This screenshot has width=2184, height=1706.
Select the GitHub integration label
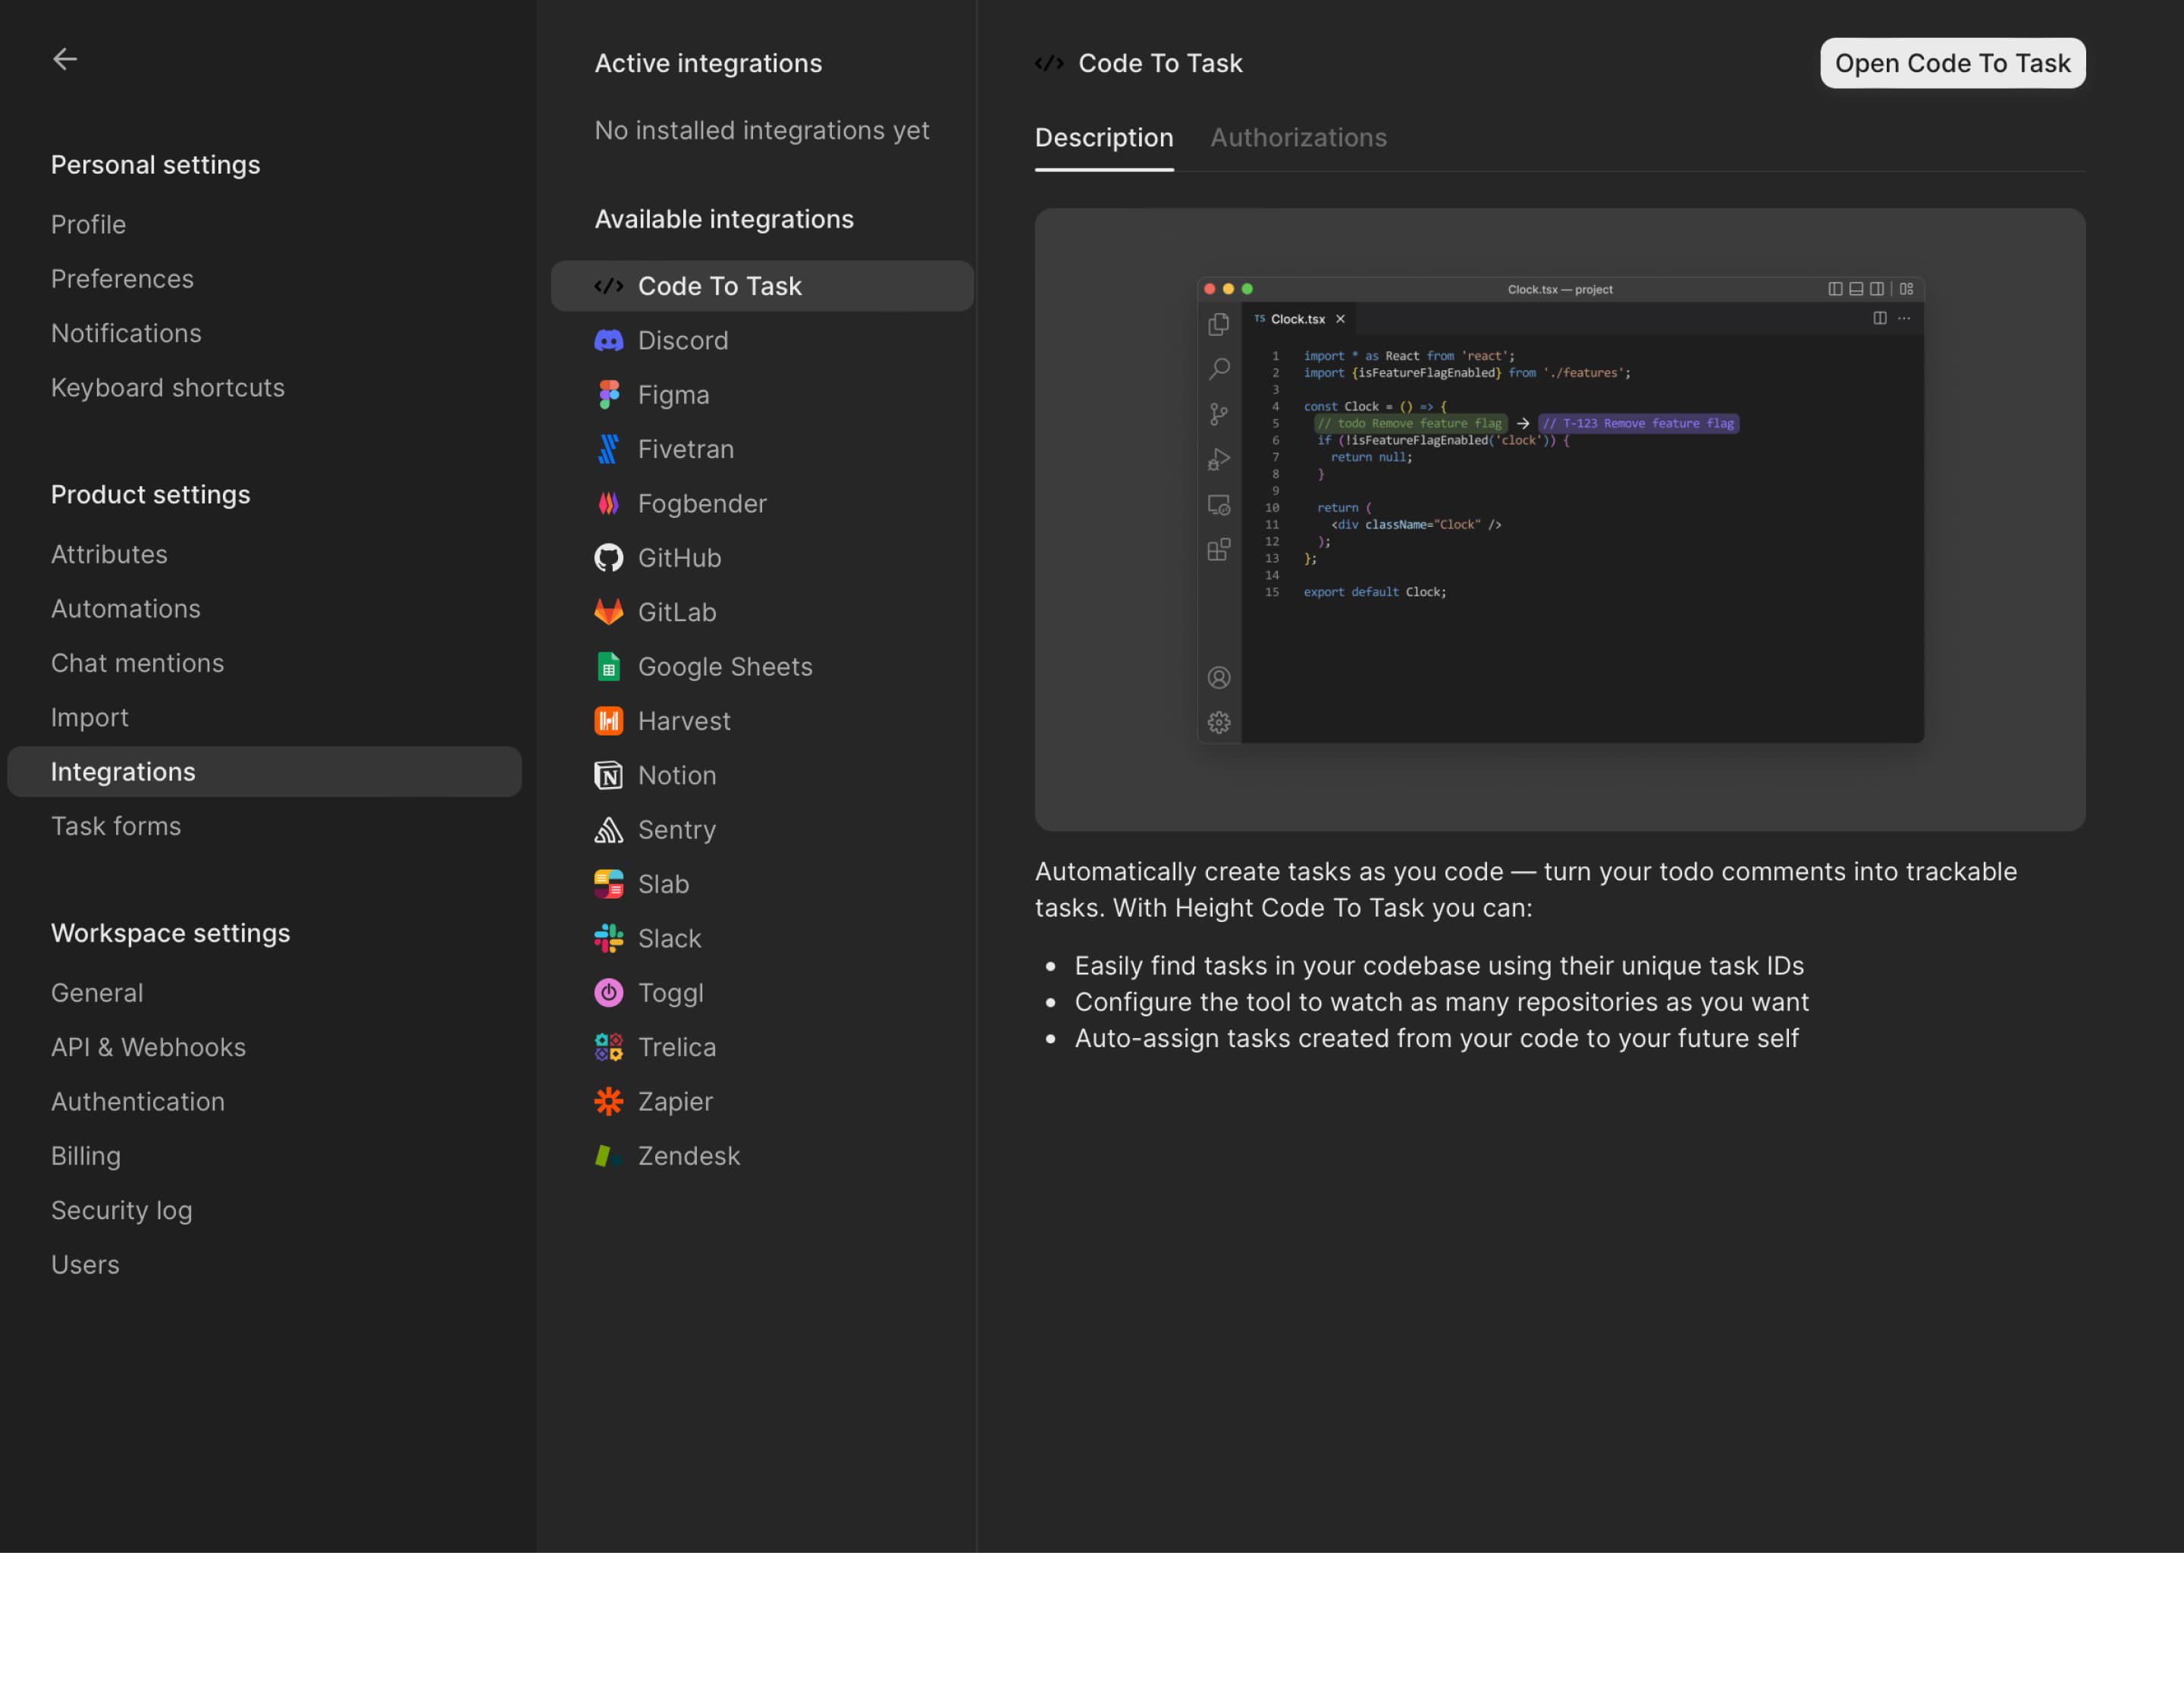(x=679, y=558)
